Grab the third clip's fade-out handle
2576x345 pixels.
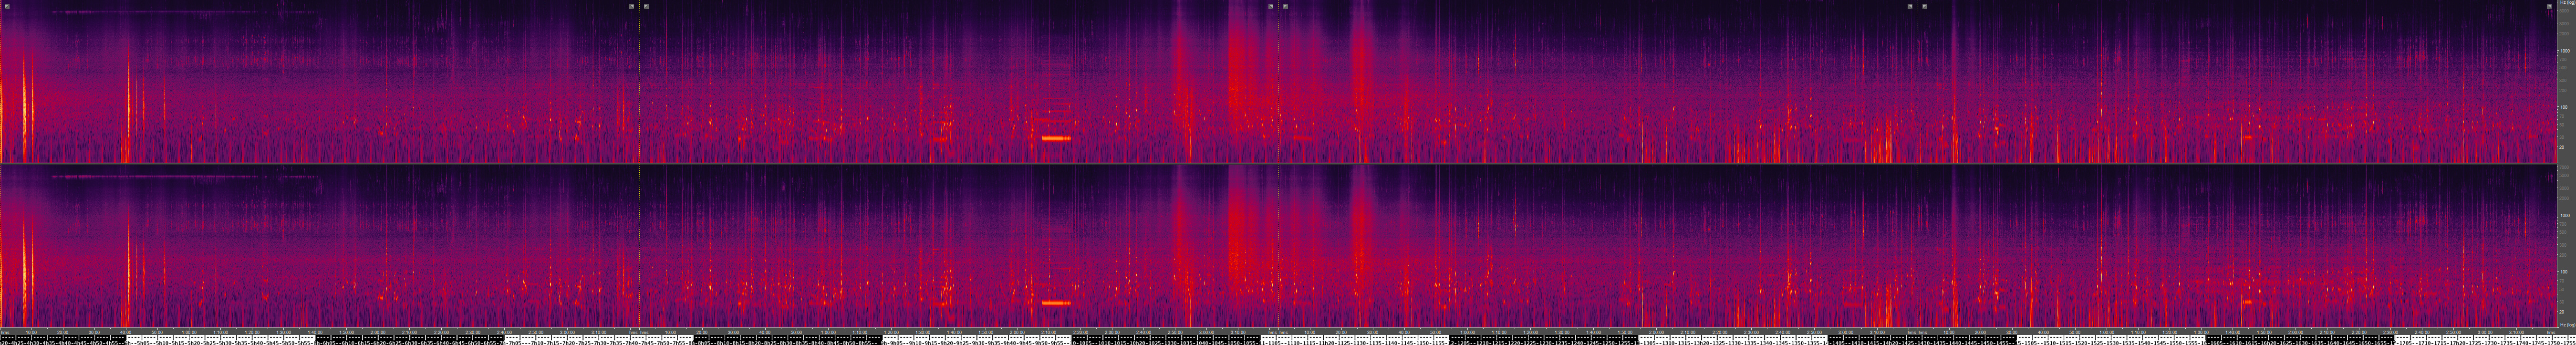tap(1910, 6)
